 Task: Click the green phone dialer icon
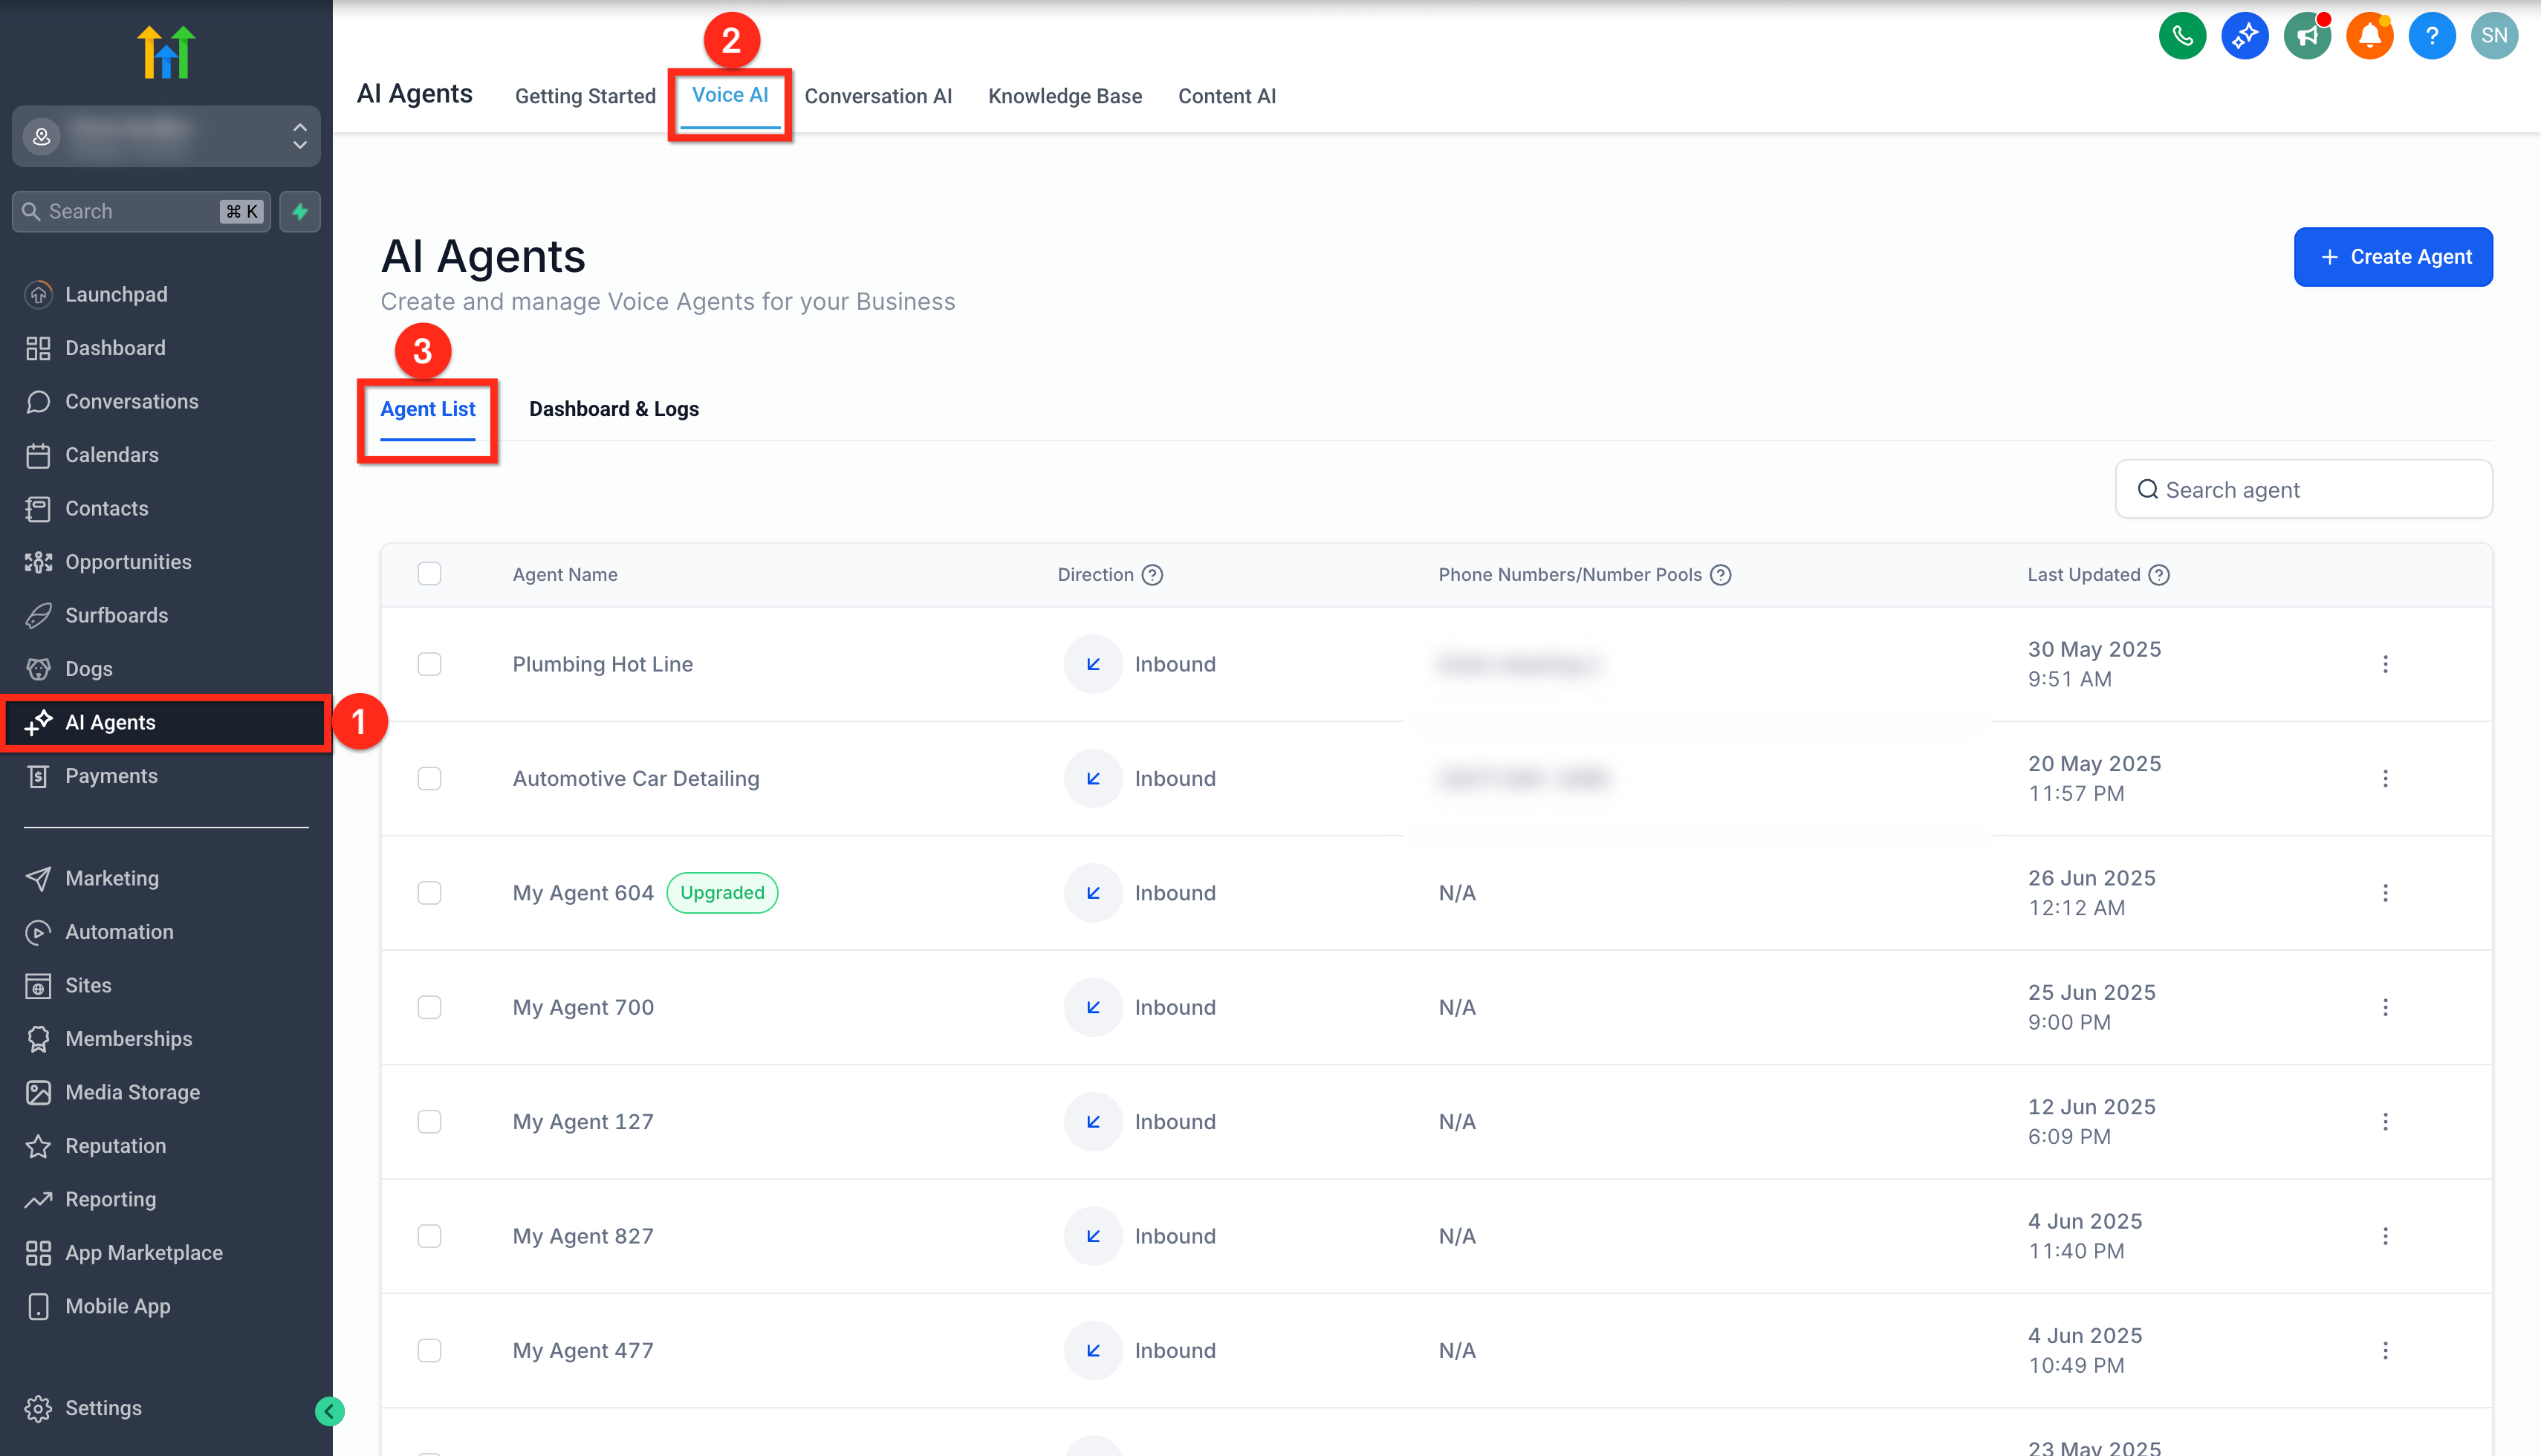point(2182,36)
